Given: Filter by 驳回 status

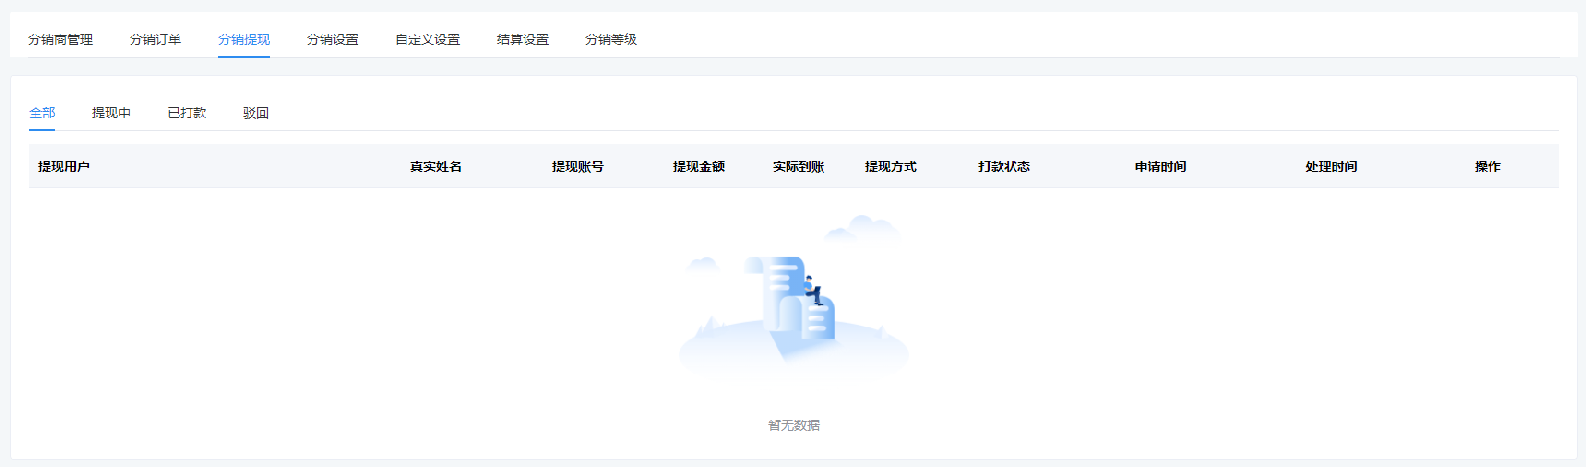Looking at the screenshot, I should [x=256, y=113].
